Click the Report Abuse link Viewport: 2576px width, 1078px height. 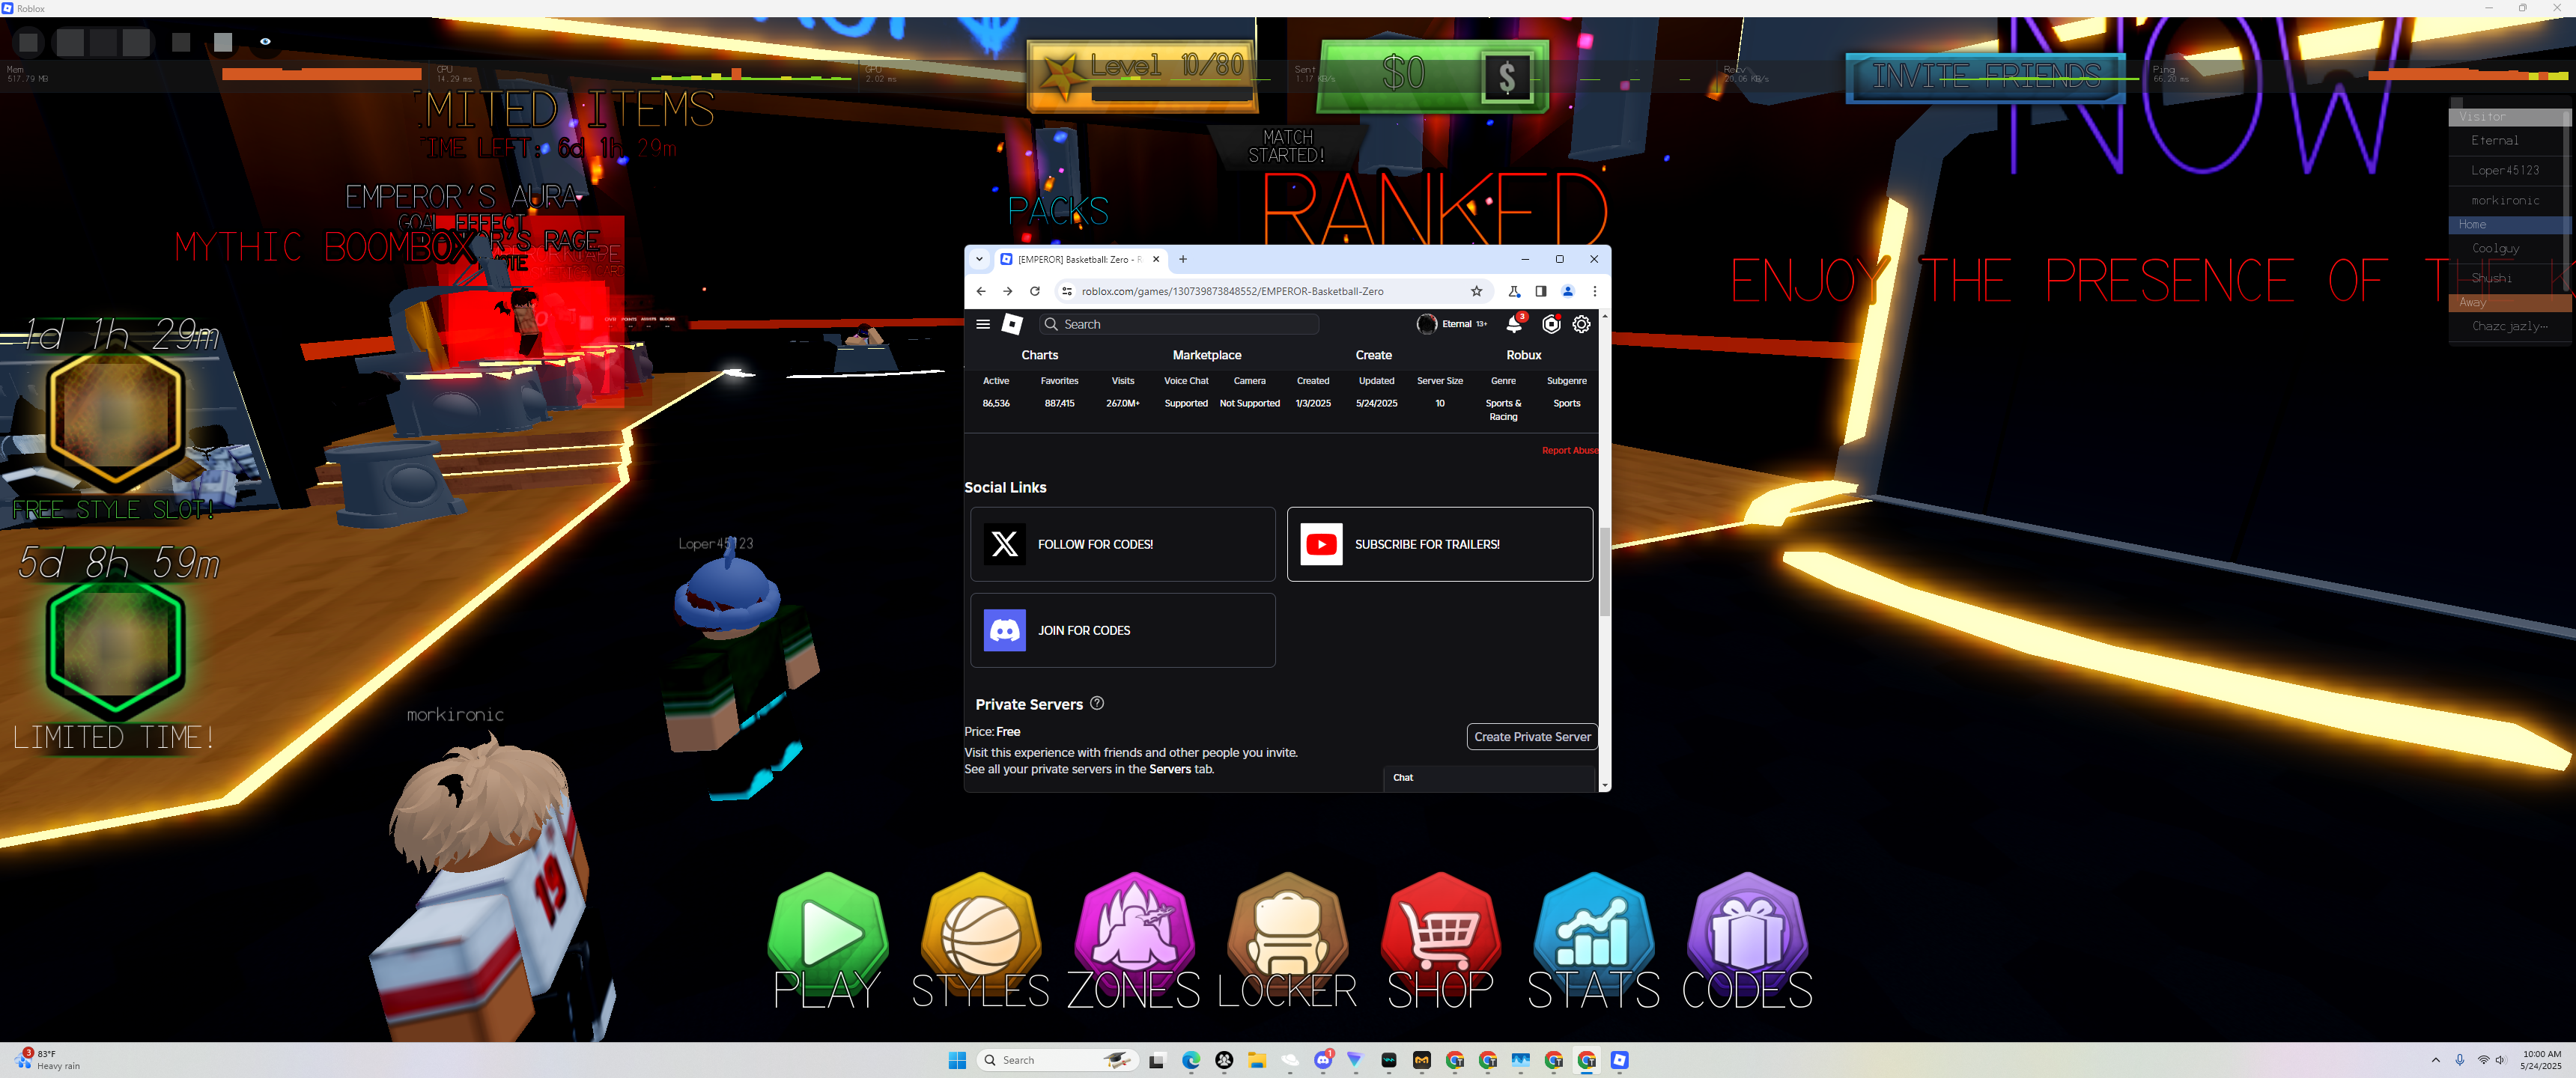click(x=1569, y=451)
